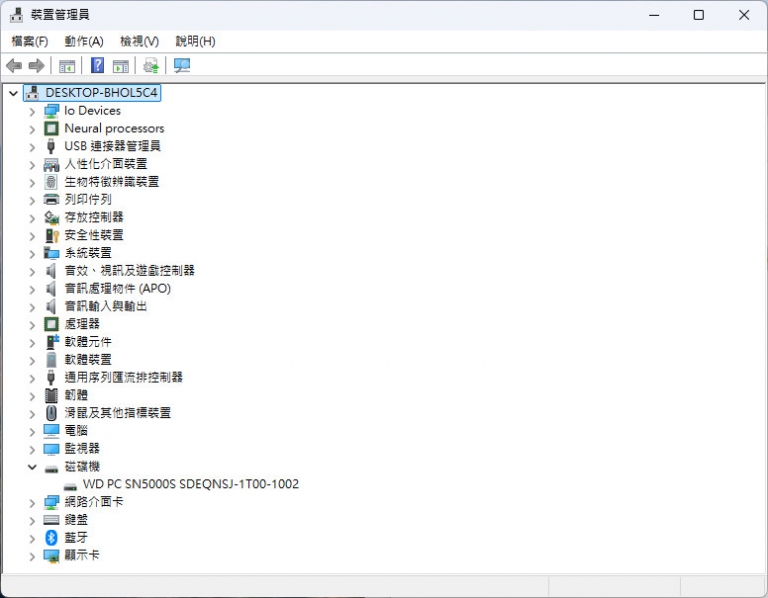Image resolution: width=768 pixels, height=598 pixels.
Task: Click the printer icon for 列印佇列
Action: pyautogui.click(x=51, y=199)
